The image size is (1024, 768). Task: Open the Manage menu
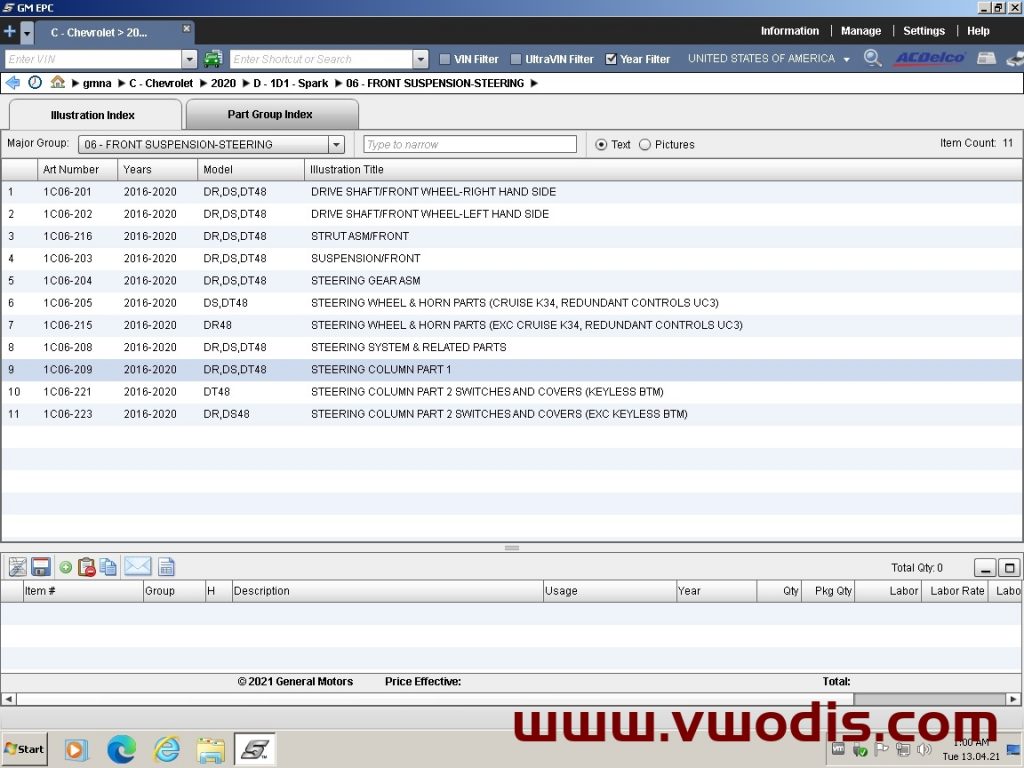click(x=860, y=31)
